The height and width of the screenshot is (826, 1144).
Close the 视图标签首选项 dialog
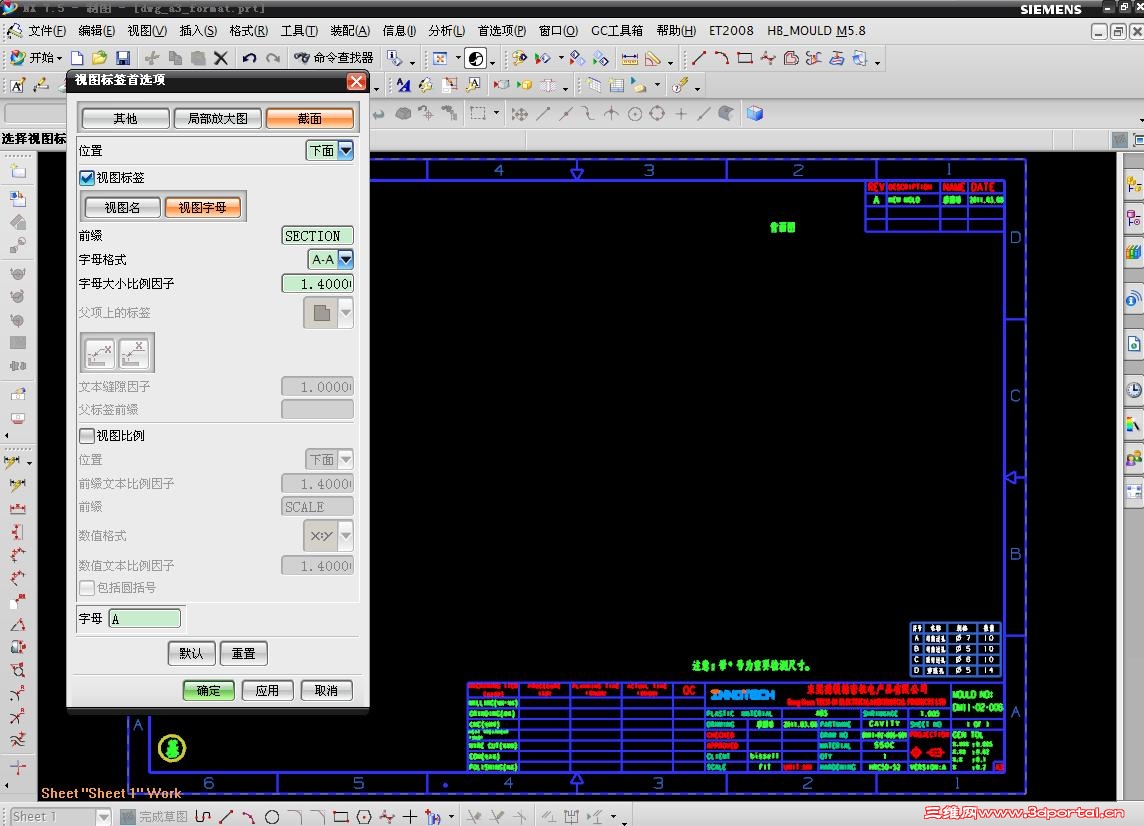356,81
